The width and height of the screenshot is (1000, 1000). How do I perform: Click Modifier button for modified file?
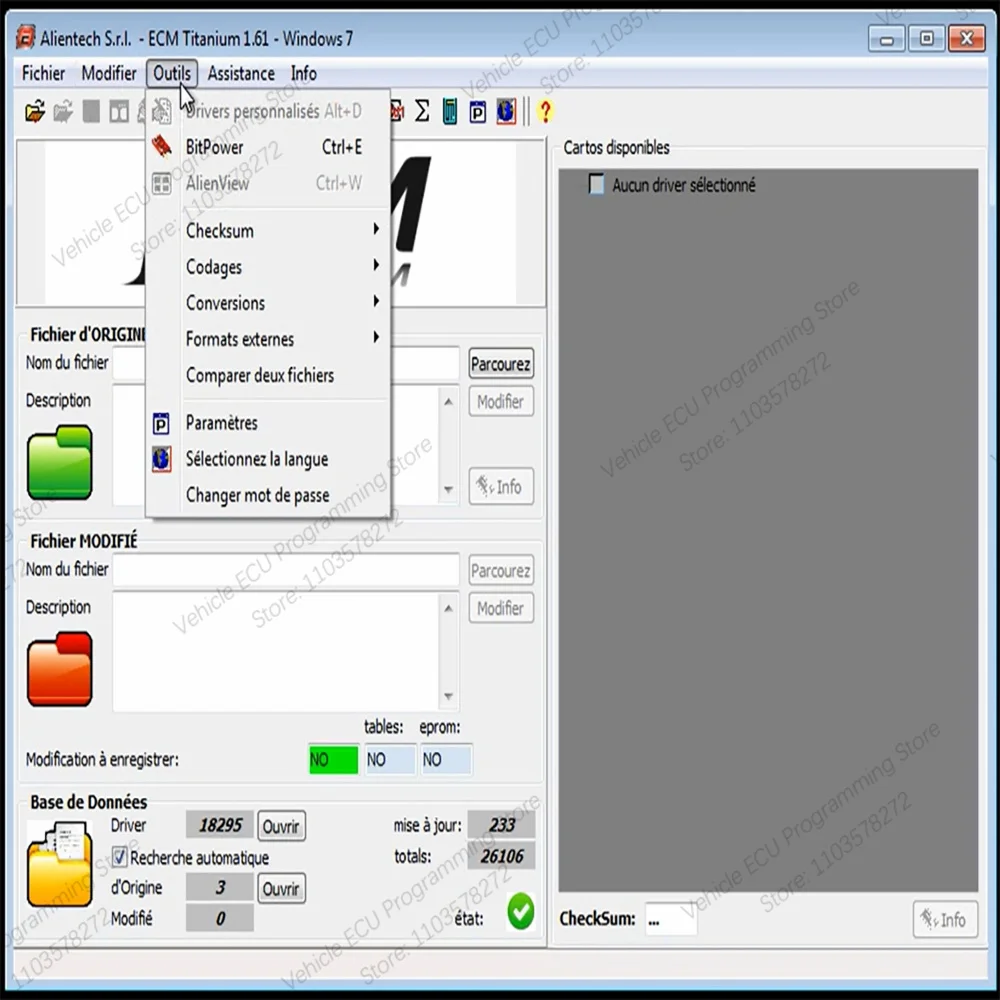coord(501,608)
